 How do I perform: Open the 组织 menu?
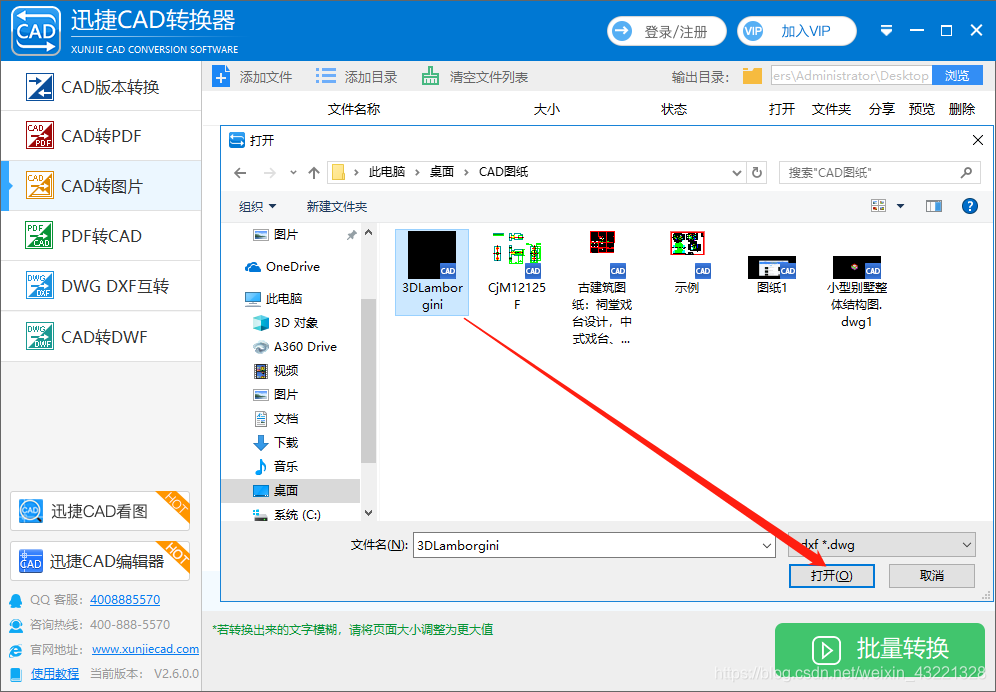point(257,207)
